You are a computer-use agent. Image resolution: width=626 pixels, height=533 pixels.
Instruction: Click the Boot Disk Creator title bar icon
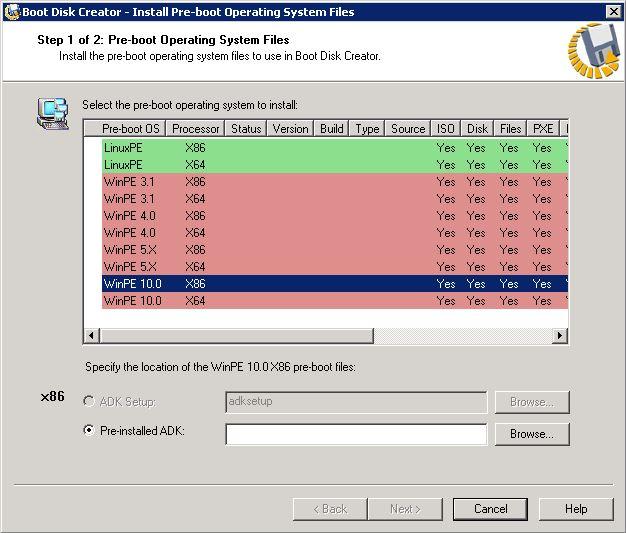point(12,12)
